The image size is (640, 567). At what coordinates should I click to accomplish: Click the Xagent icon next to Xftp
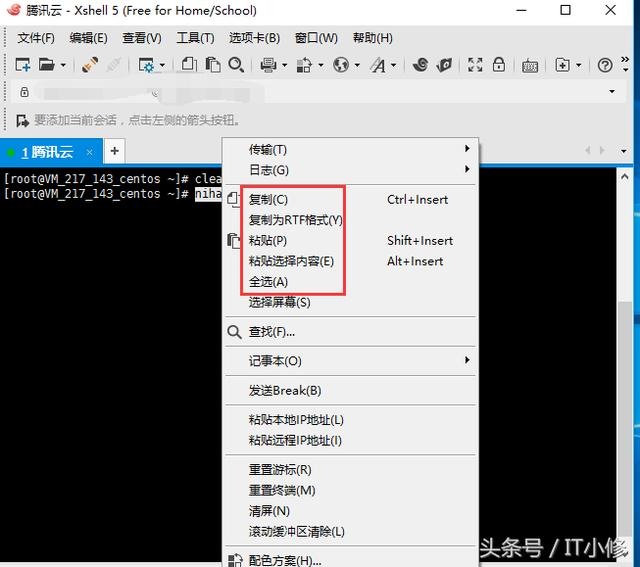(x=444, y=64)
